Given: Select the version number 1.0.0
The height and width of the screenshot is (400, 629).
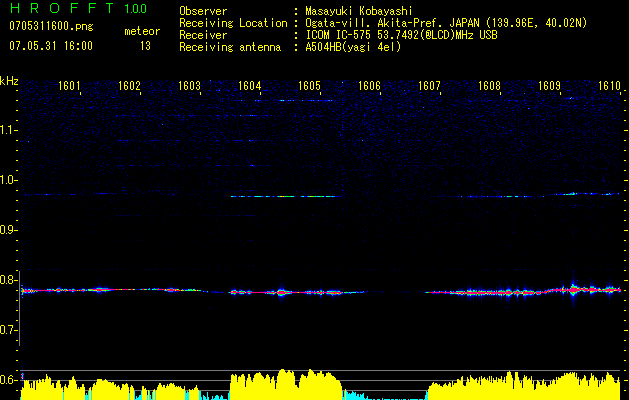Looking at the screenshot, I should [x=135, y=8].
